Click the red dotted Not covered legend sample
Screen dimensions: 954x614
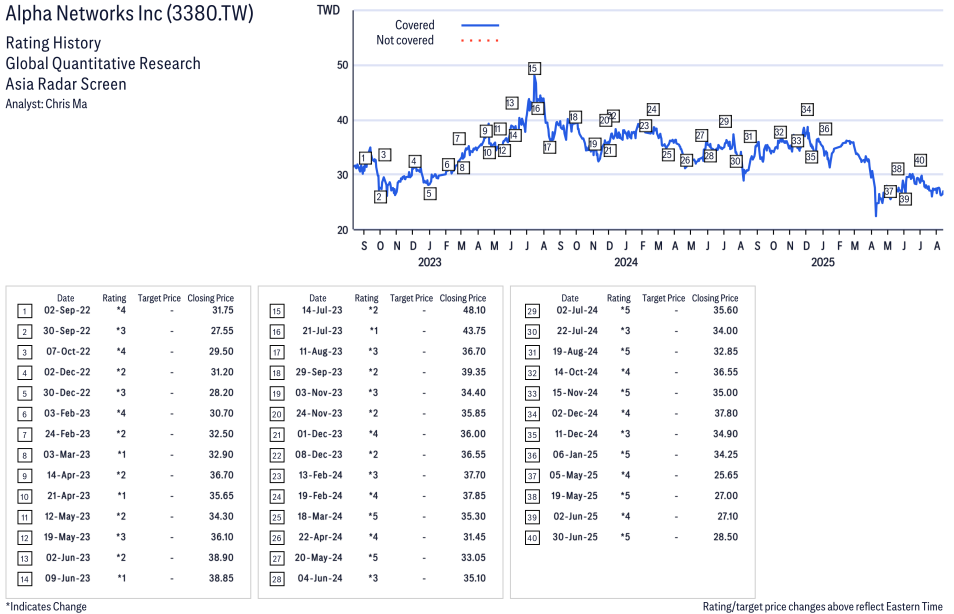(x=480, y=40)
